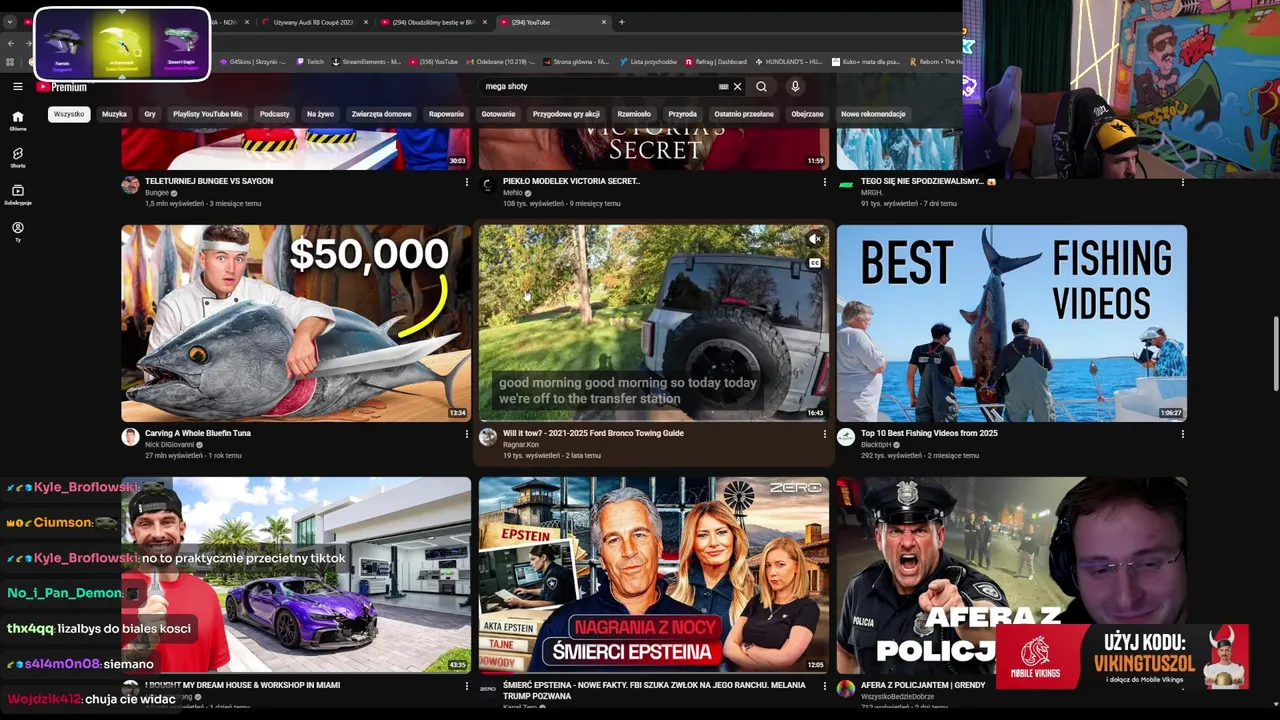Open the on-screen keyboard icon in search

[x=723, y=87]
